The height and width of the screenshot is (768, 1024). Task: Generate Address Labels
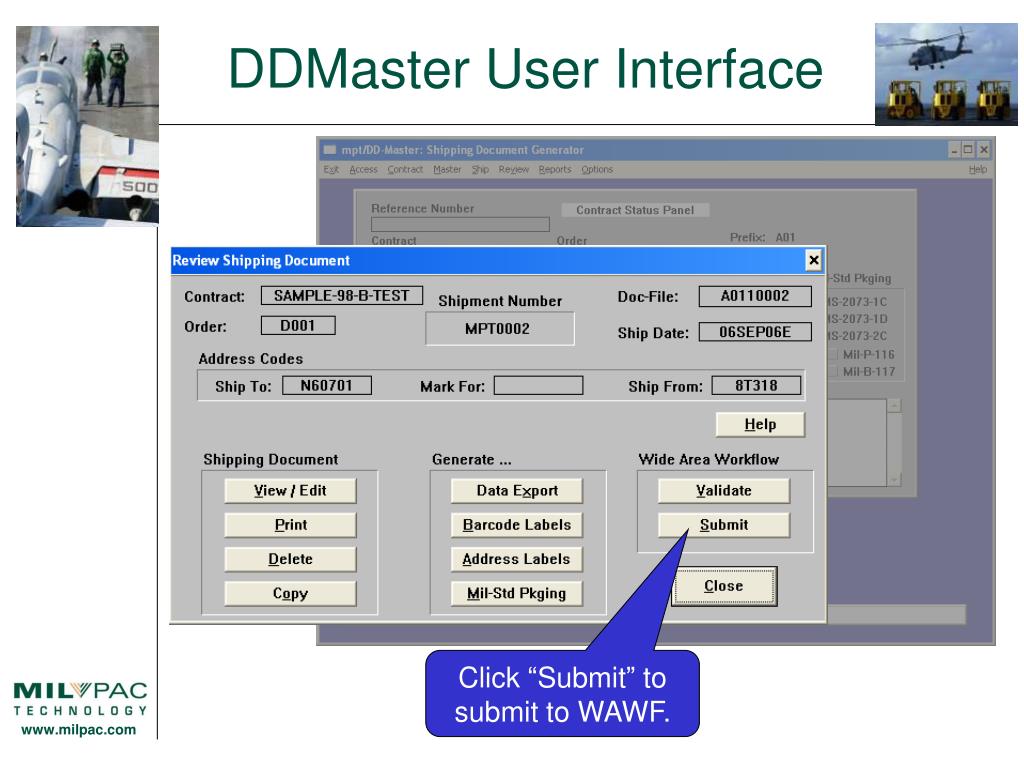pyautogui.click(x=517, y=559)
